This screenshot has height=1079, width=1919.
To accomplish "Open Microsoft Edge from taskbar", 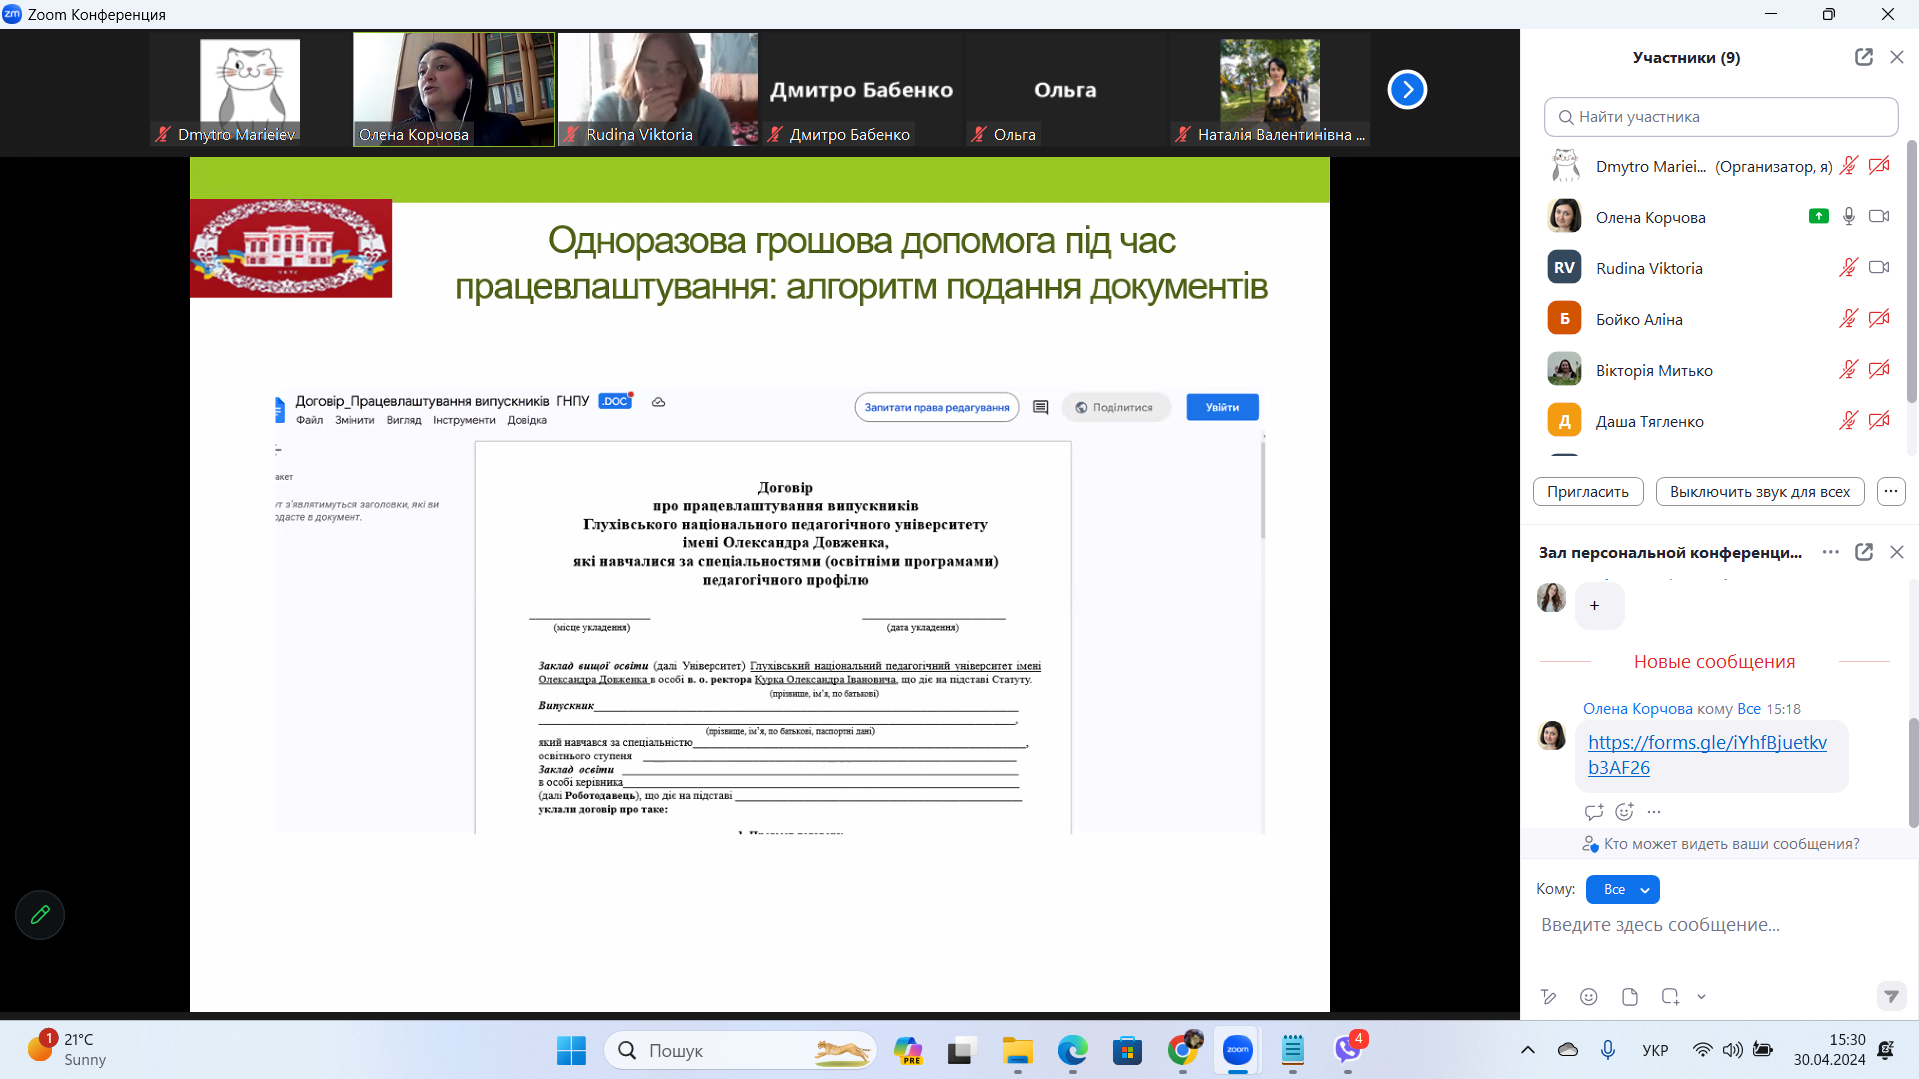I will (1073, 1050).
